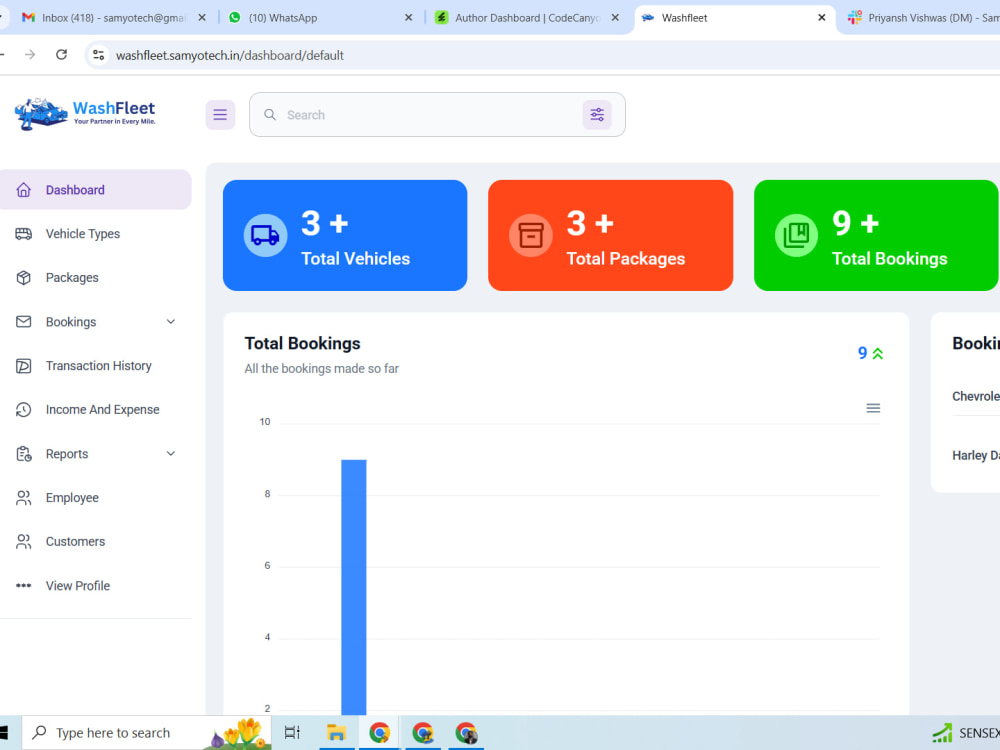Screen dimensions: 1000x750
Task: Open Income And Expense menu item
Action: pyautogui.click(x=96, y=410)
